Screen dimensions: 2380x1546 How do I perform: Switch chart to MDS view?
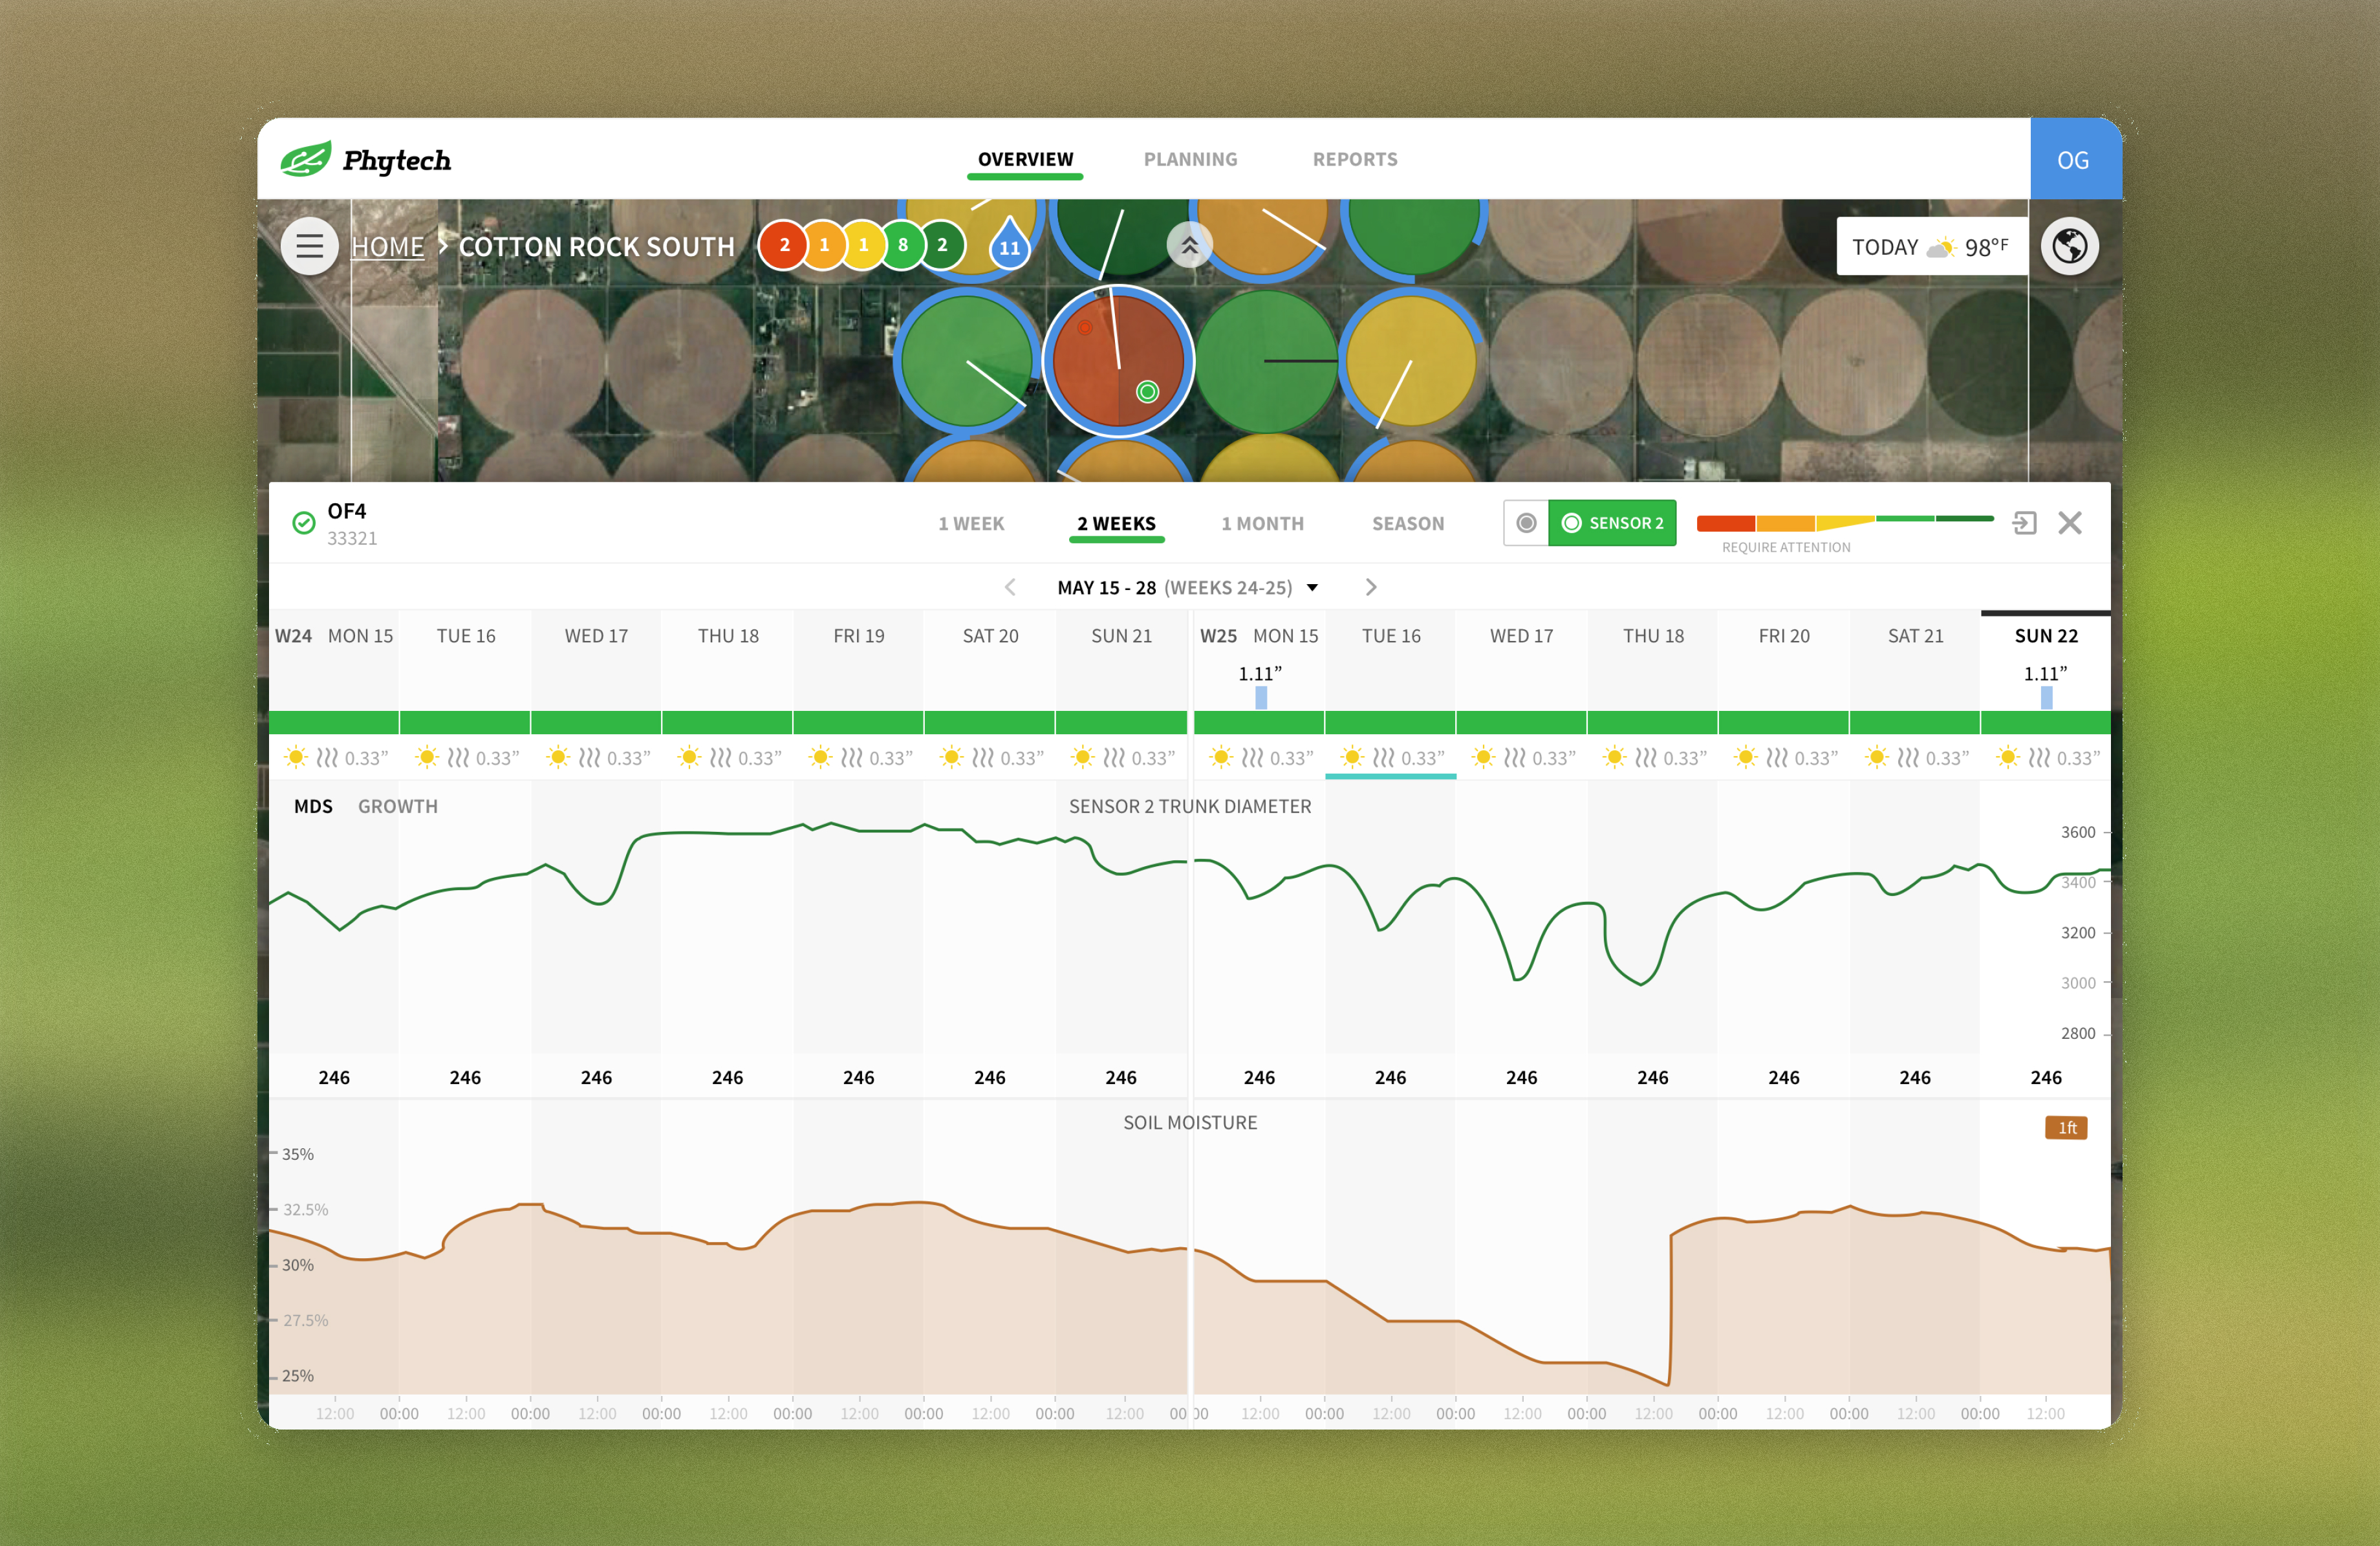coord(313,806)
